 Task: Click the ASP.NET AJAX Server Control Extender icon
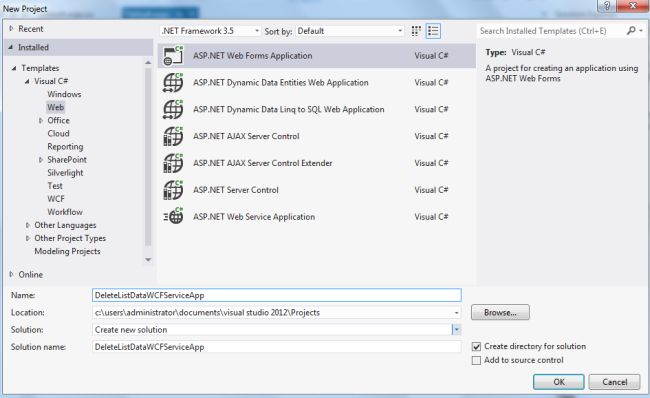173,163
